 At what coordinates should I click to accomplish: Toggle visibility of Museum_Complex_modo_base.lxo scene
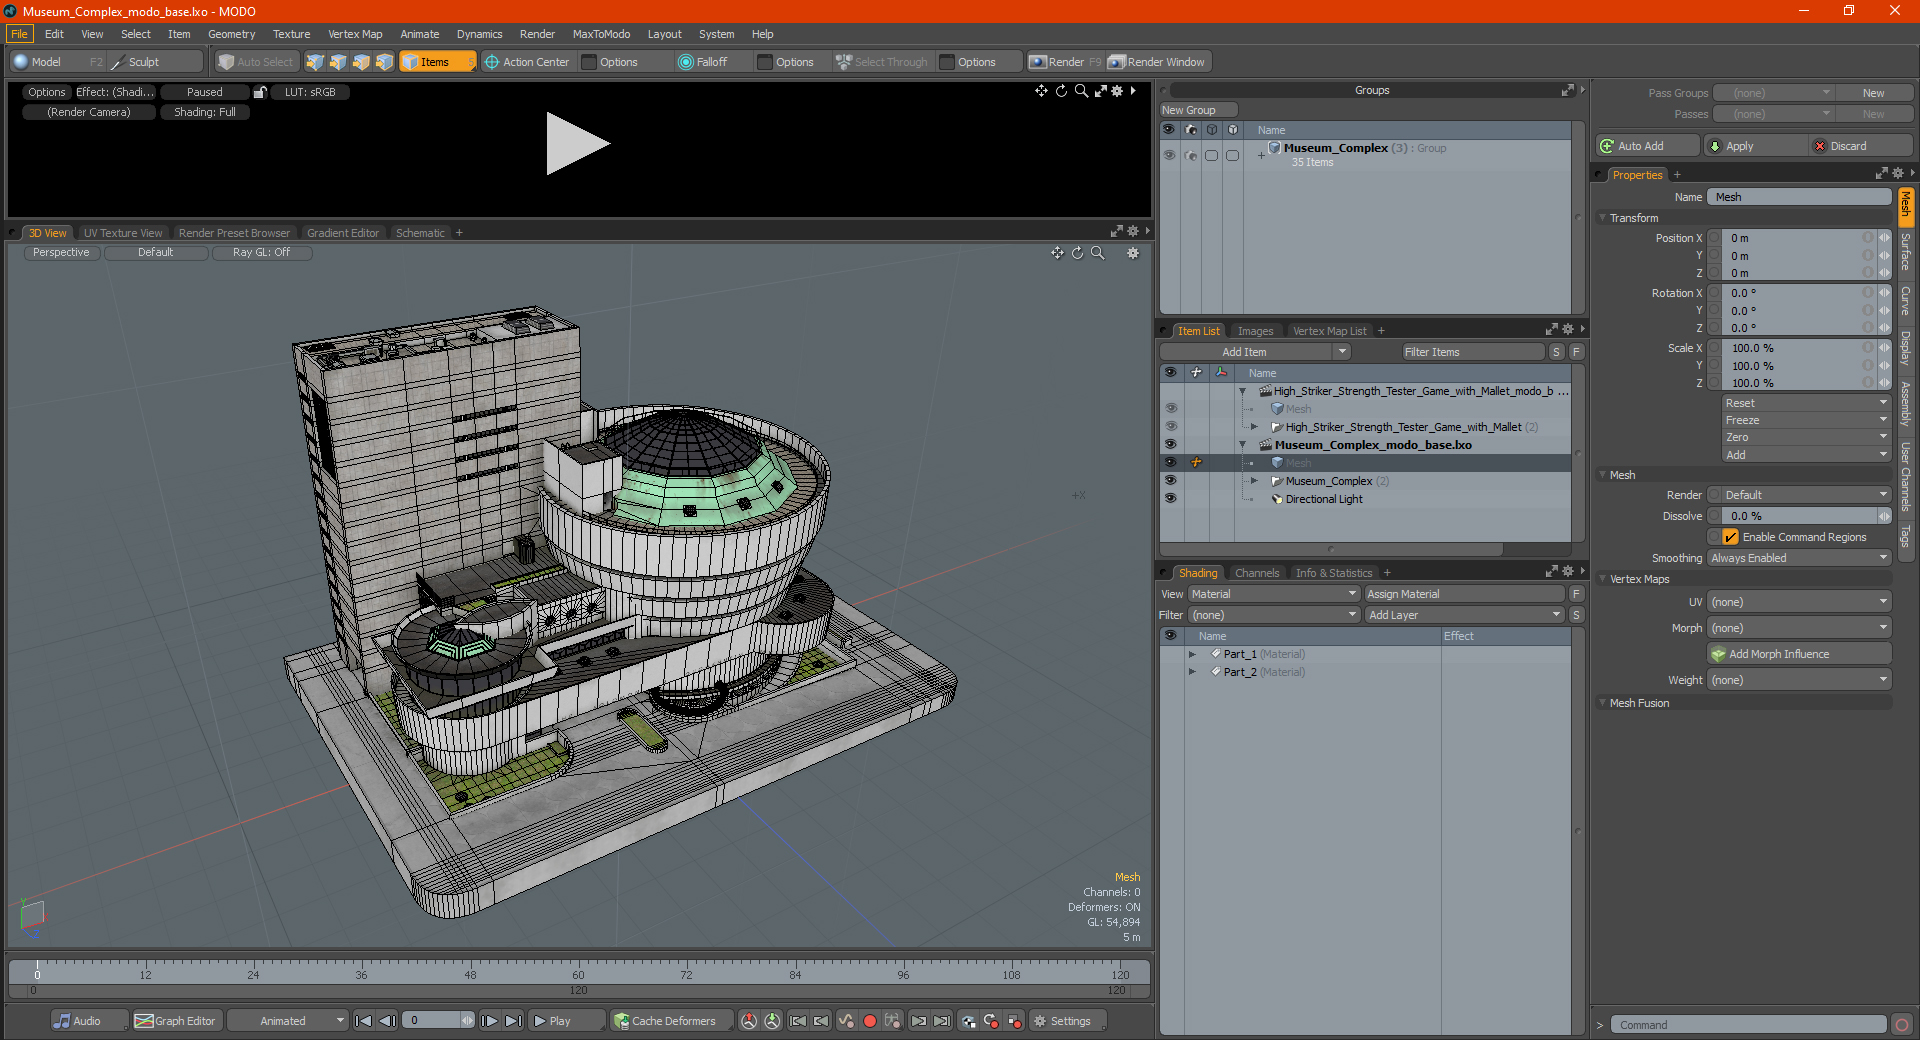click(1170, 445)
